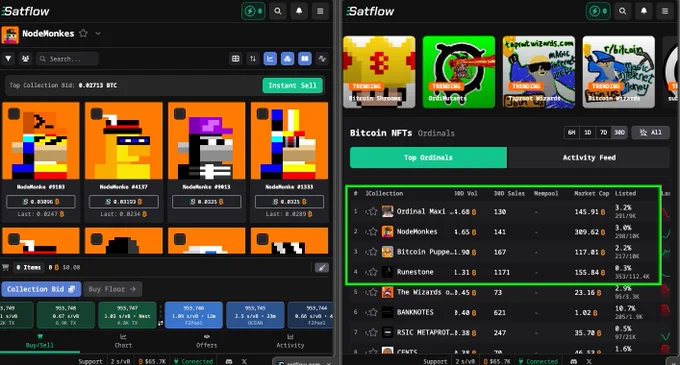
Task: Star the Bitcoin Puppets row
Action: (373, 252)
